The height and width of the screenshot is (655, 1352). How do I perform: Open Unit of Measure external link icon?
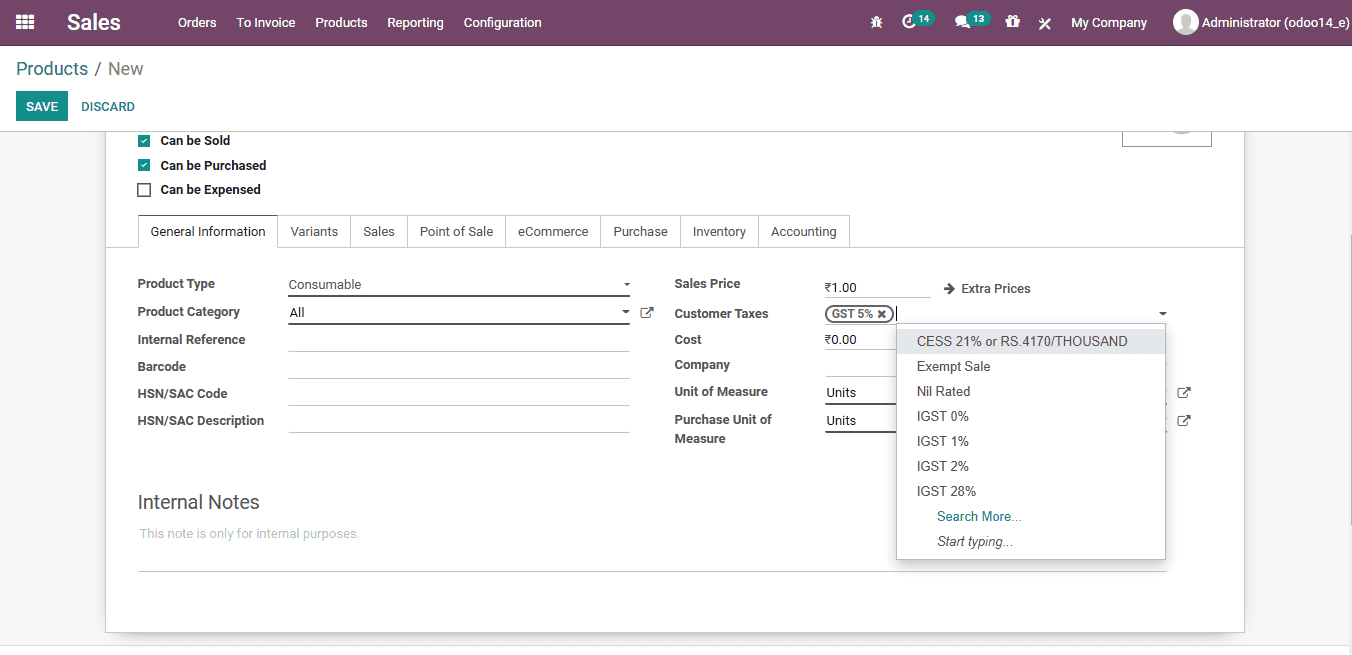click(x=1184, y=392)
